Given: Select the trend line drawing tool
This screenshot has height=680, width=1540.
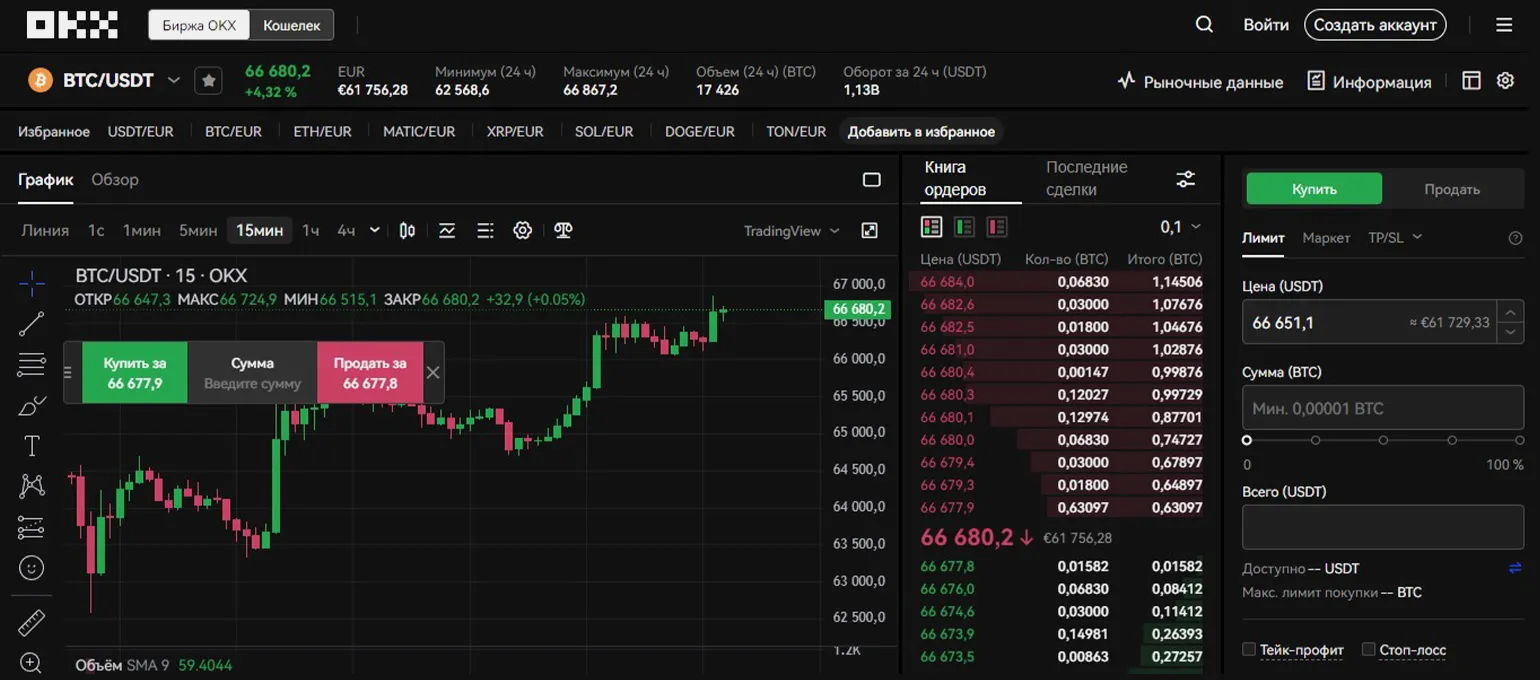Looking at the screenshot, I should click(x=32, y=323).
